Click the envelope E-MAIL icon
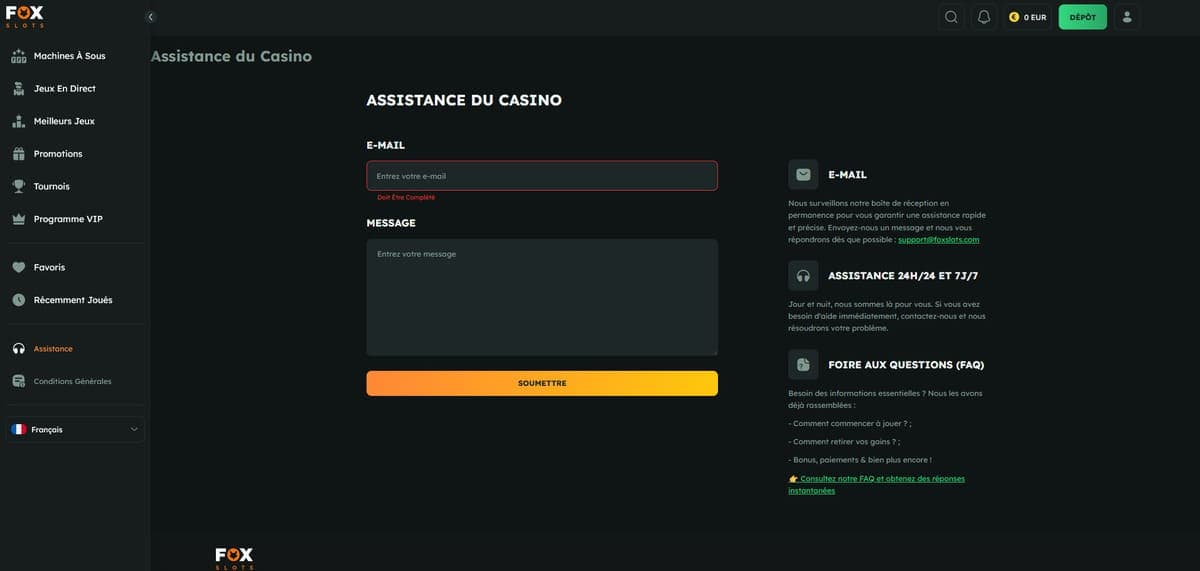1200x571 pixels. 803,174
